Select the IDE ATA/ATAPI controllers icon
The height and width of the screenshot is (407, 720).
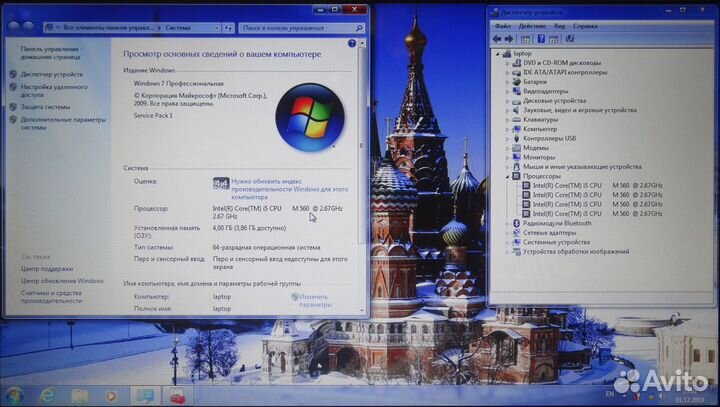[x=516, y=72]
